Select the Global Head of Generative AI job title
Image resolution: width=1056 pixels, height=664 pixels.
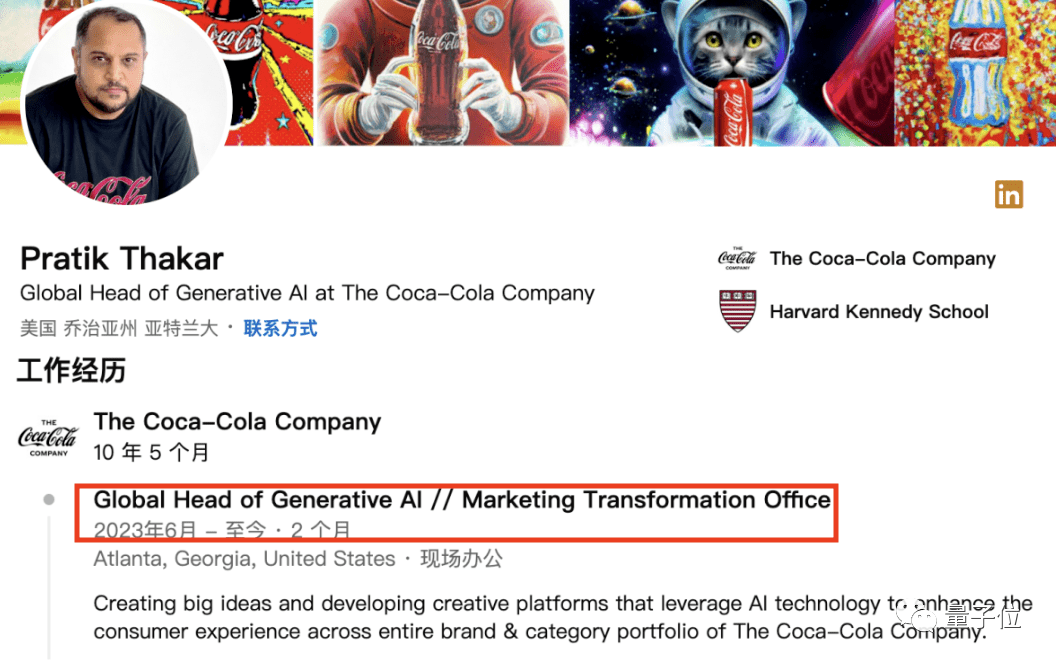[x=462, y=499]
